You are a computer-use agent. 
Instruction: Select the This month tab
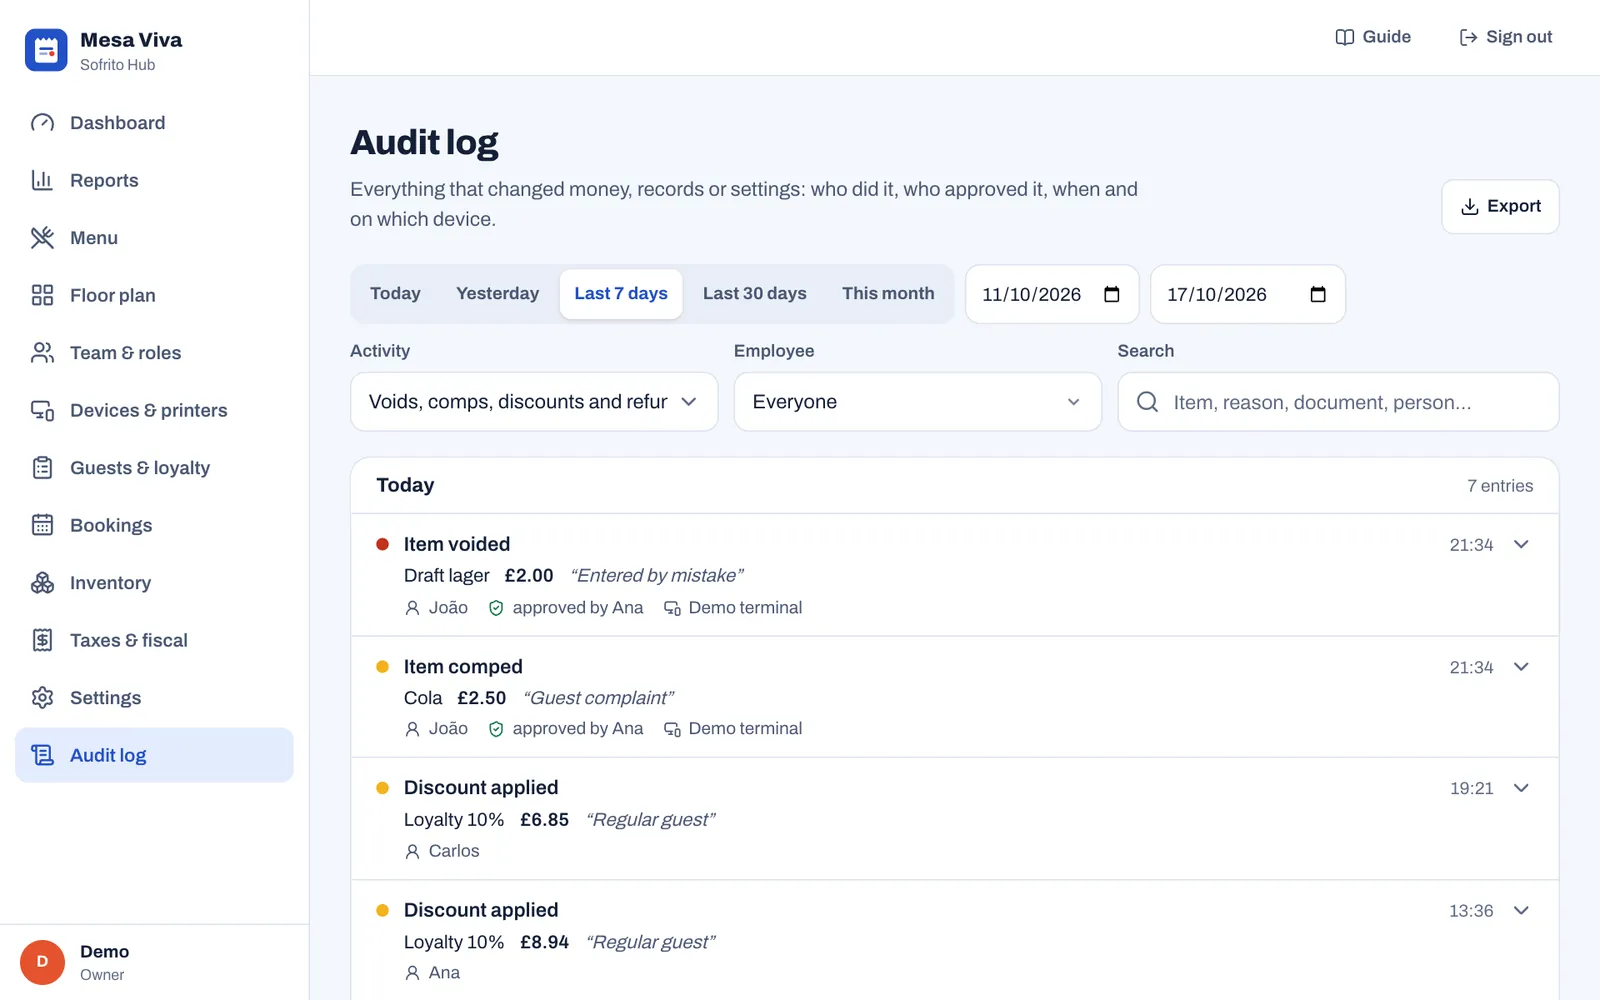click(x=888, y=294)
